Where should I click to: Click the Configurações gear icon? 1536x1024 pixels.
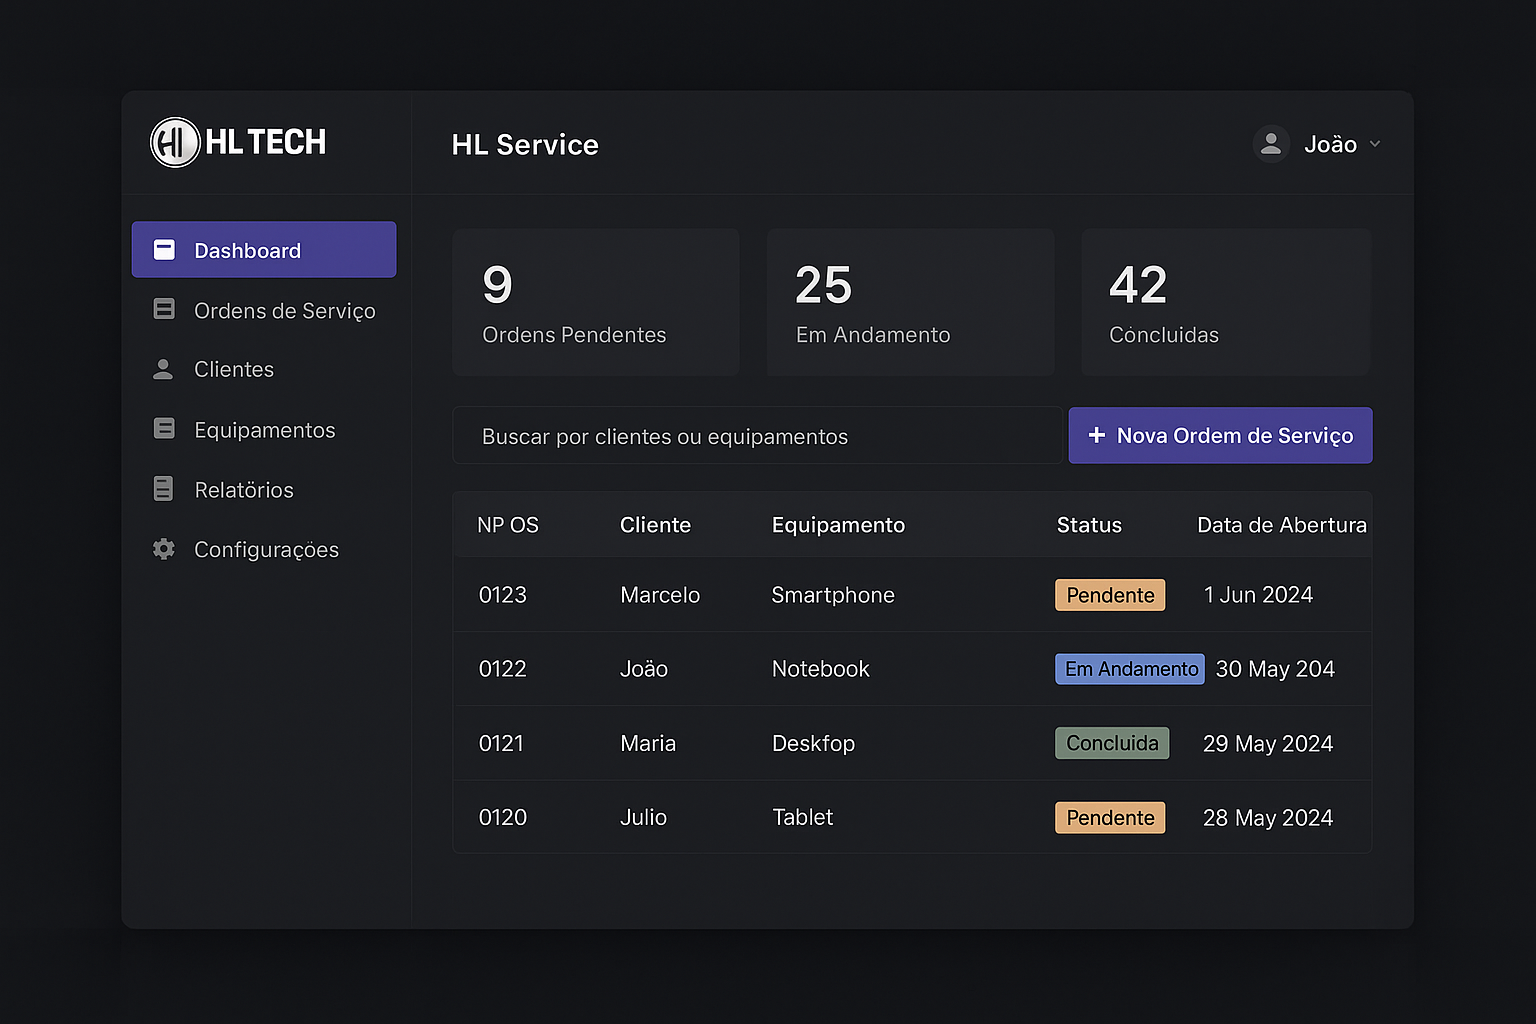pyautogui.click(x=164, y=549)
